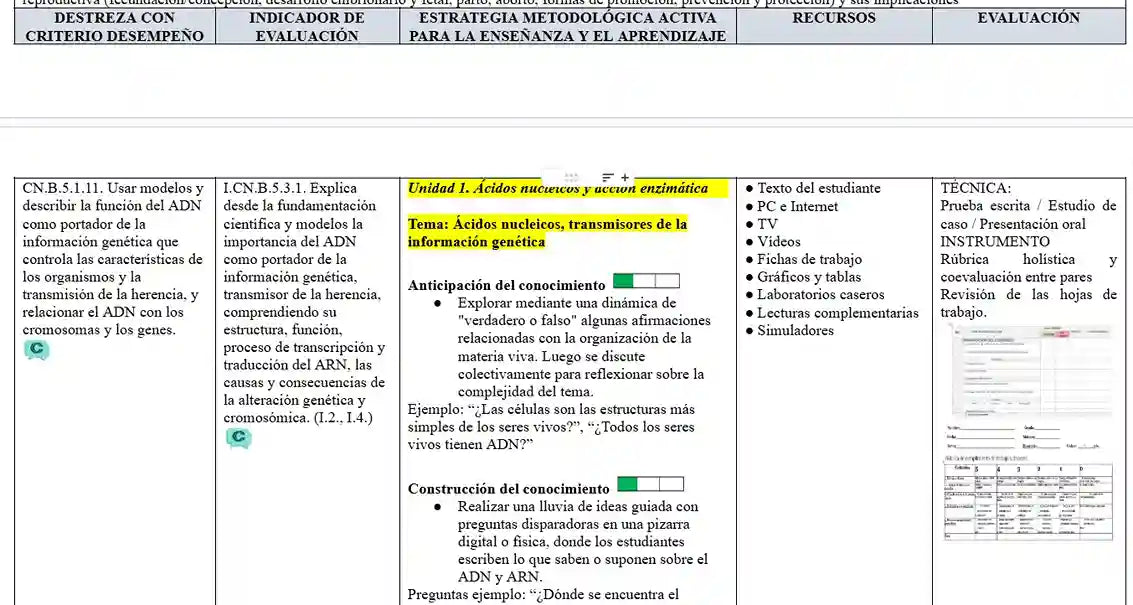The image size is (1133, 605).
Task: Click the Laboratorios caseros resource item
Action: pyautogui.click(x=820, y=295)
